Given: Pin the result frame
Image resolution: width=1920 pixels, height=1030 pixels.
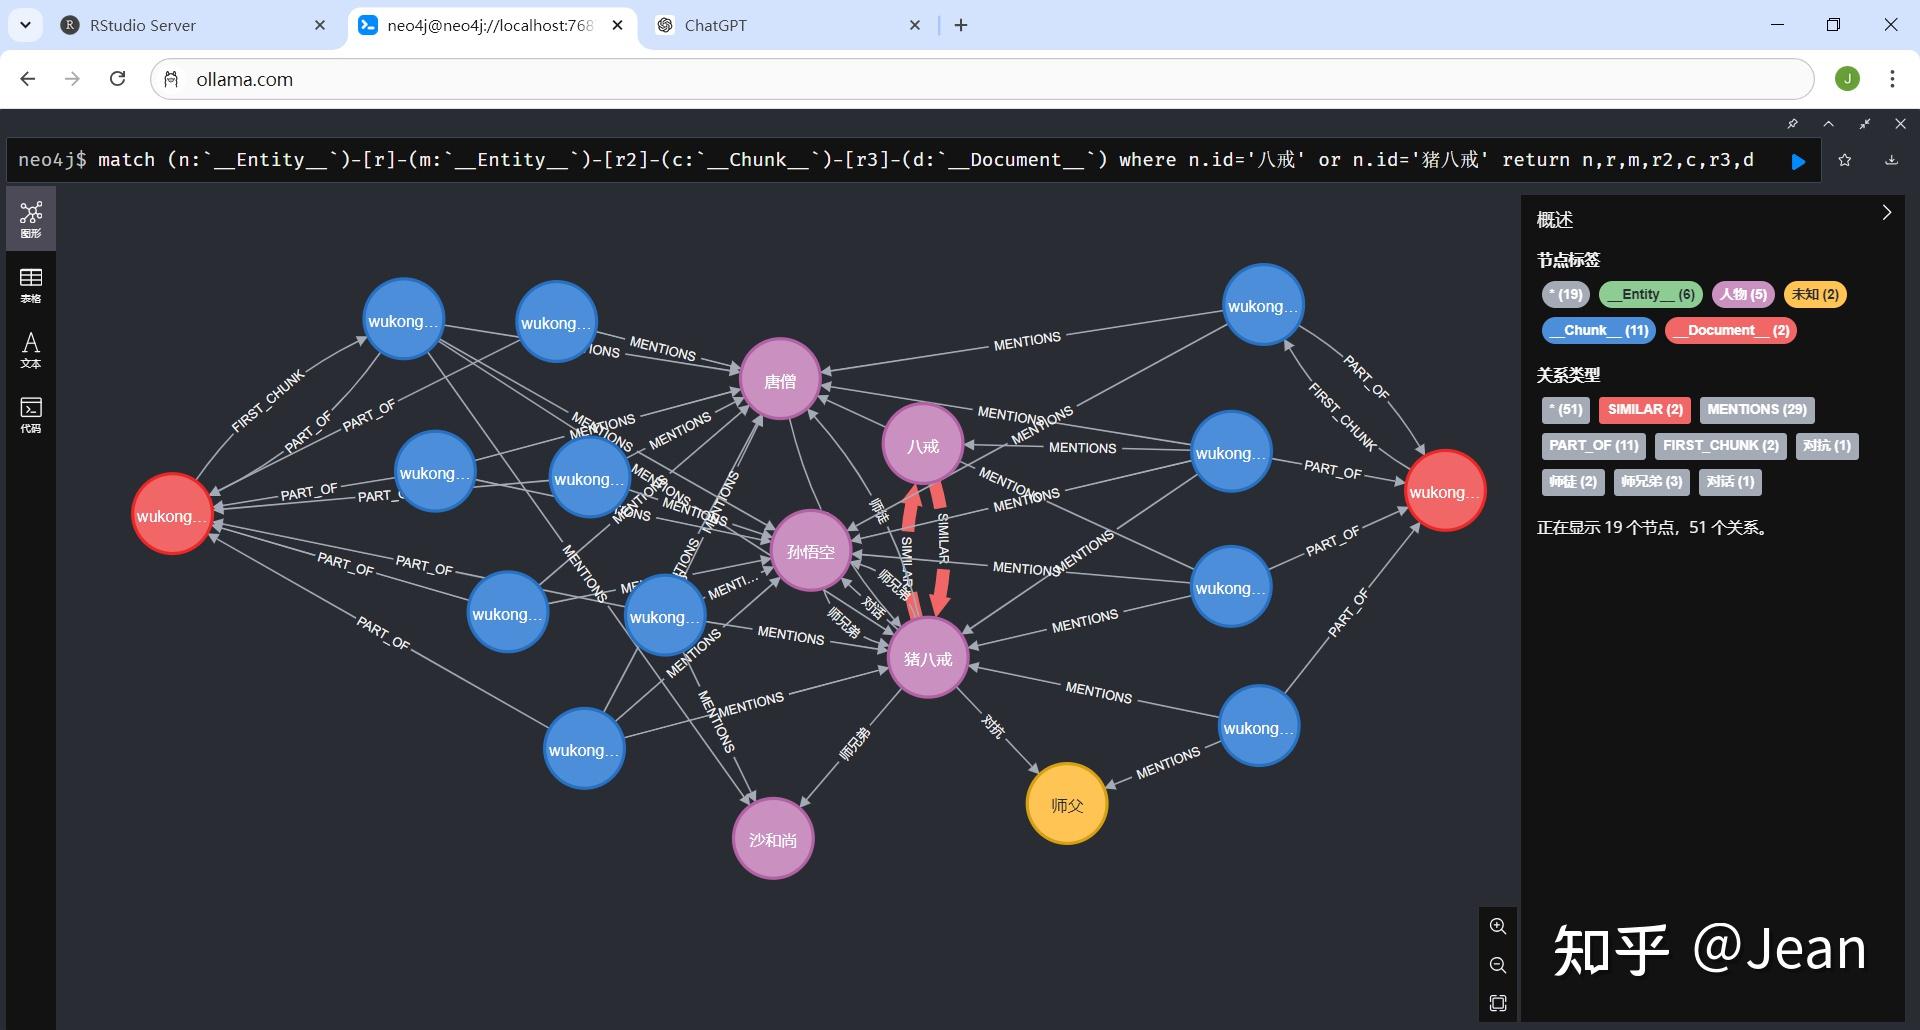Looking at the screenshot, I should coord(1792,124).
